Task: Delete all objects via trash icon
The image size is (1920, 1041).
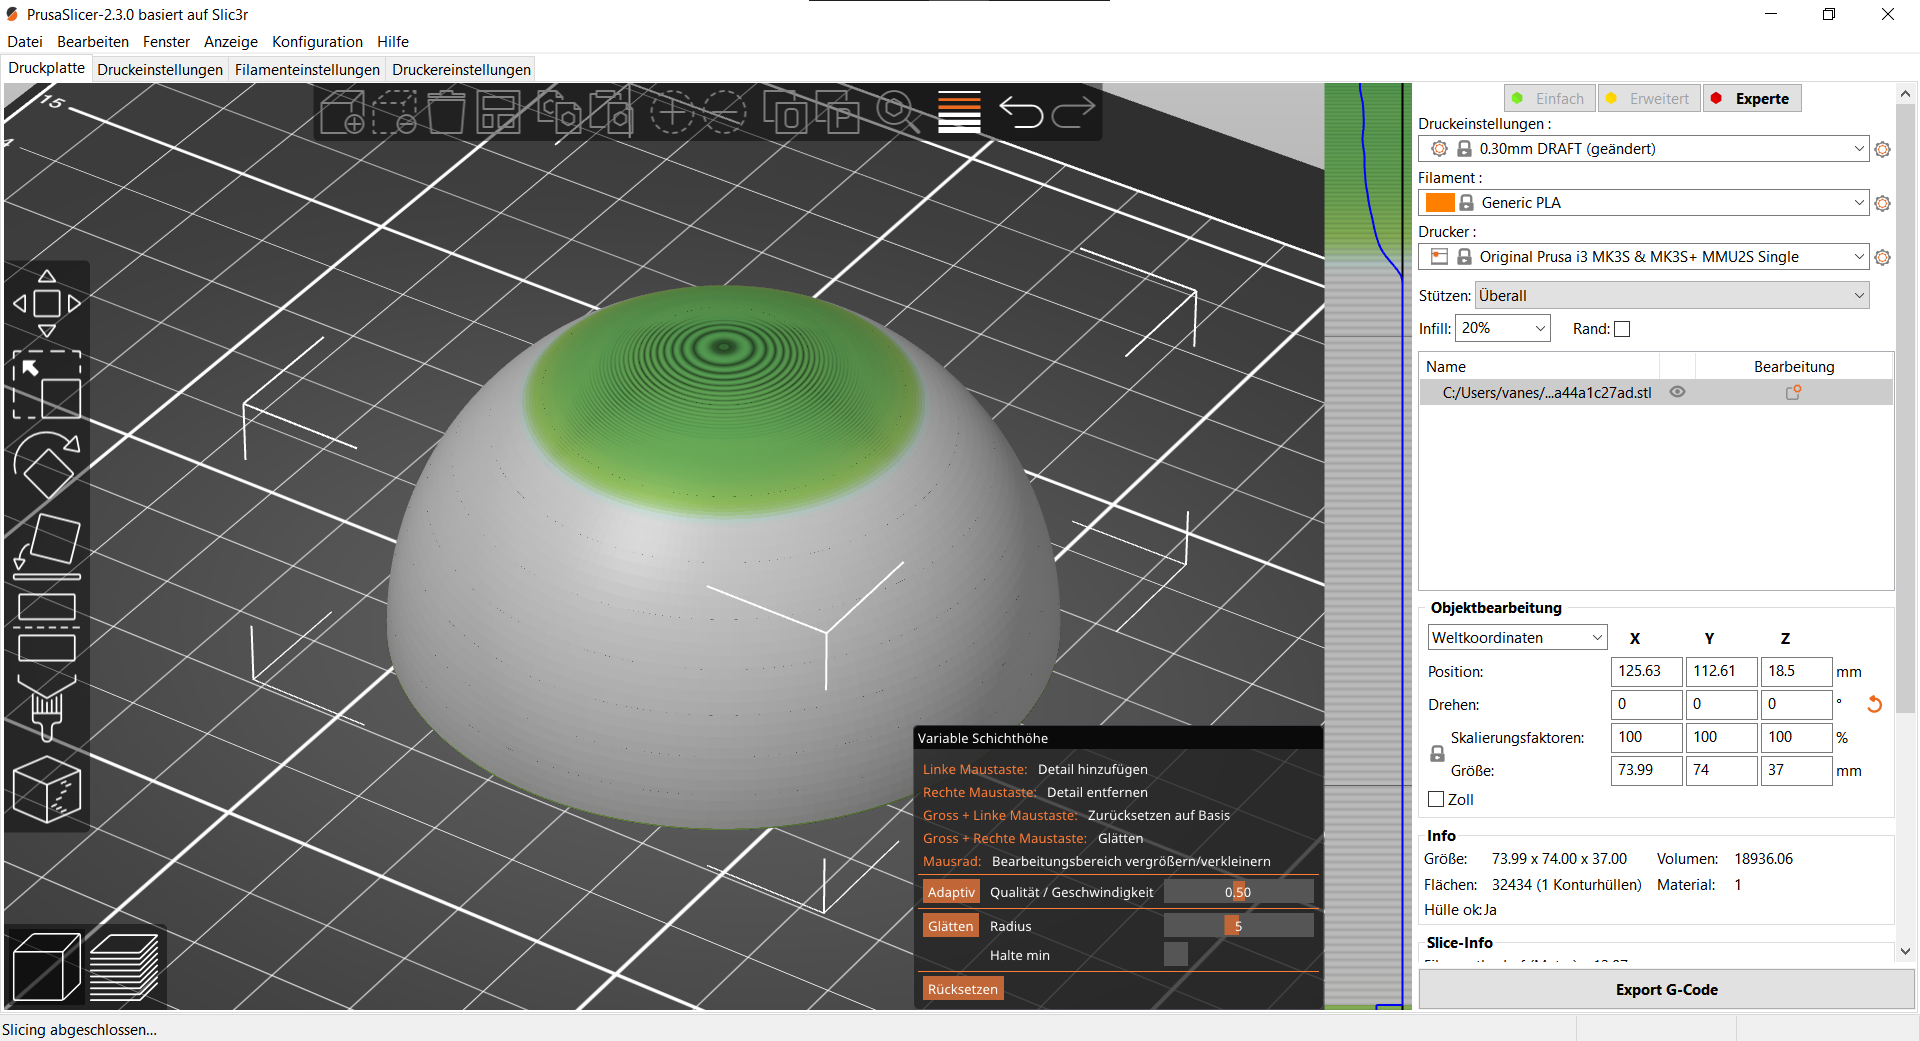Action: pos(445,112)
